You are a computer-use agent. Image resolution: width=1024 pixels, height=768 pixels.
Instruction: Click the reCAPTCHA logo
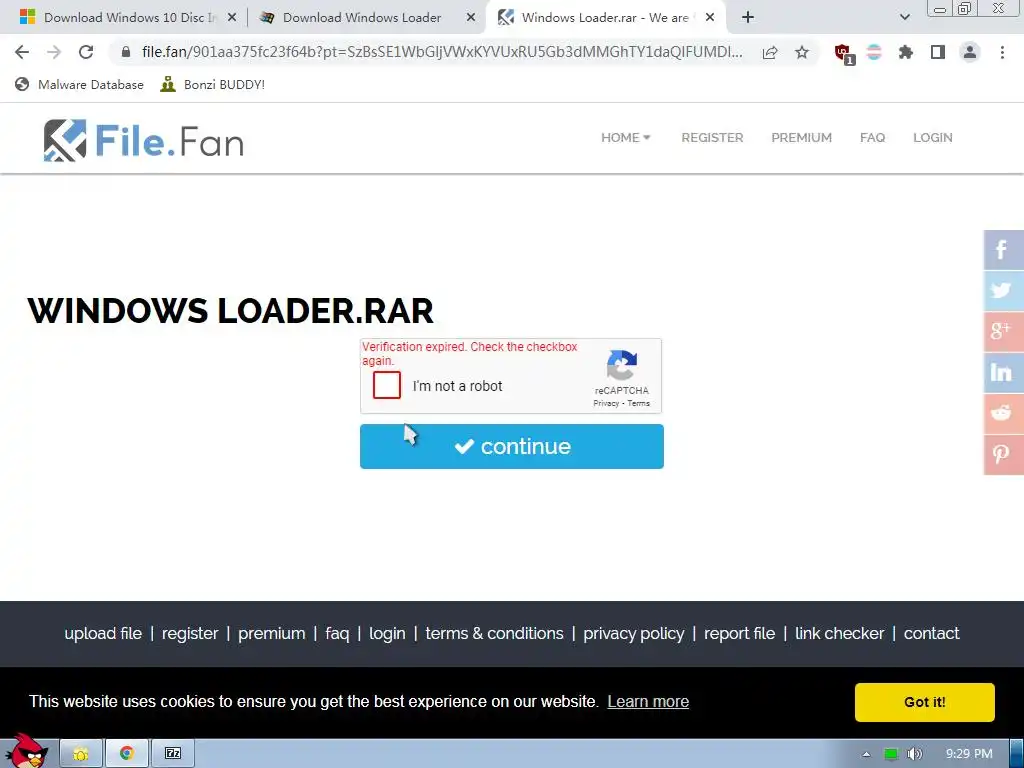[x=622, y=366]
